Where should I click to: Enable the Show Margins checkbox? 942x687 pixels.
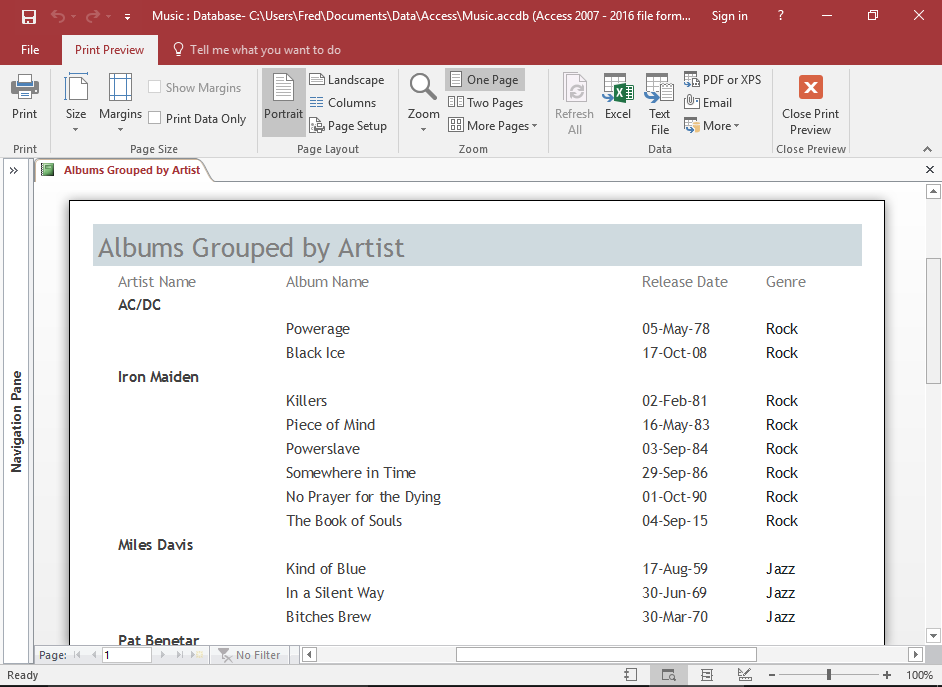155,87
